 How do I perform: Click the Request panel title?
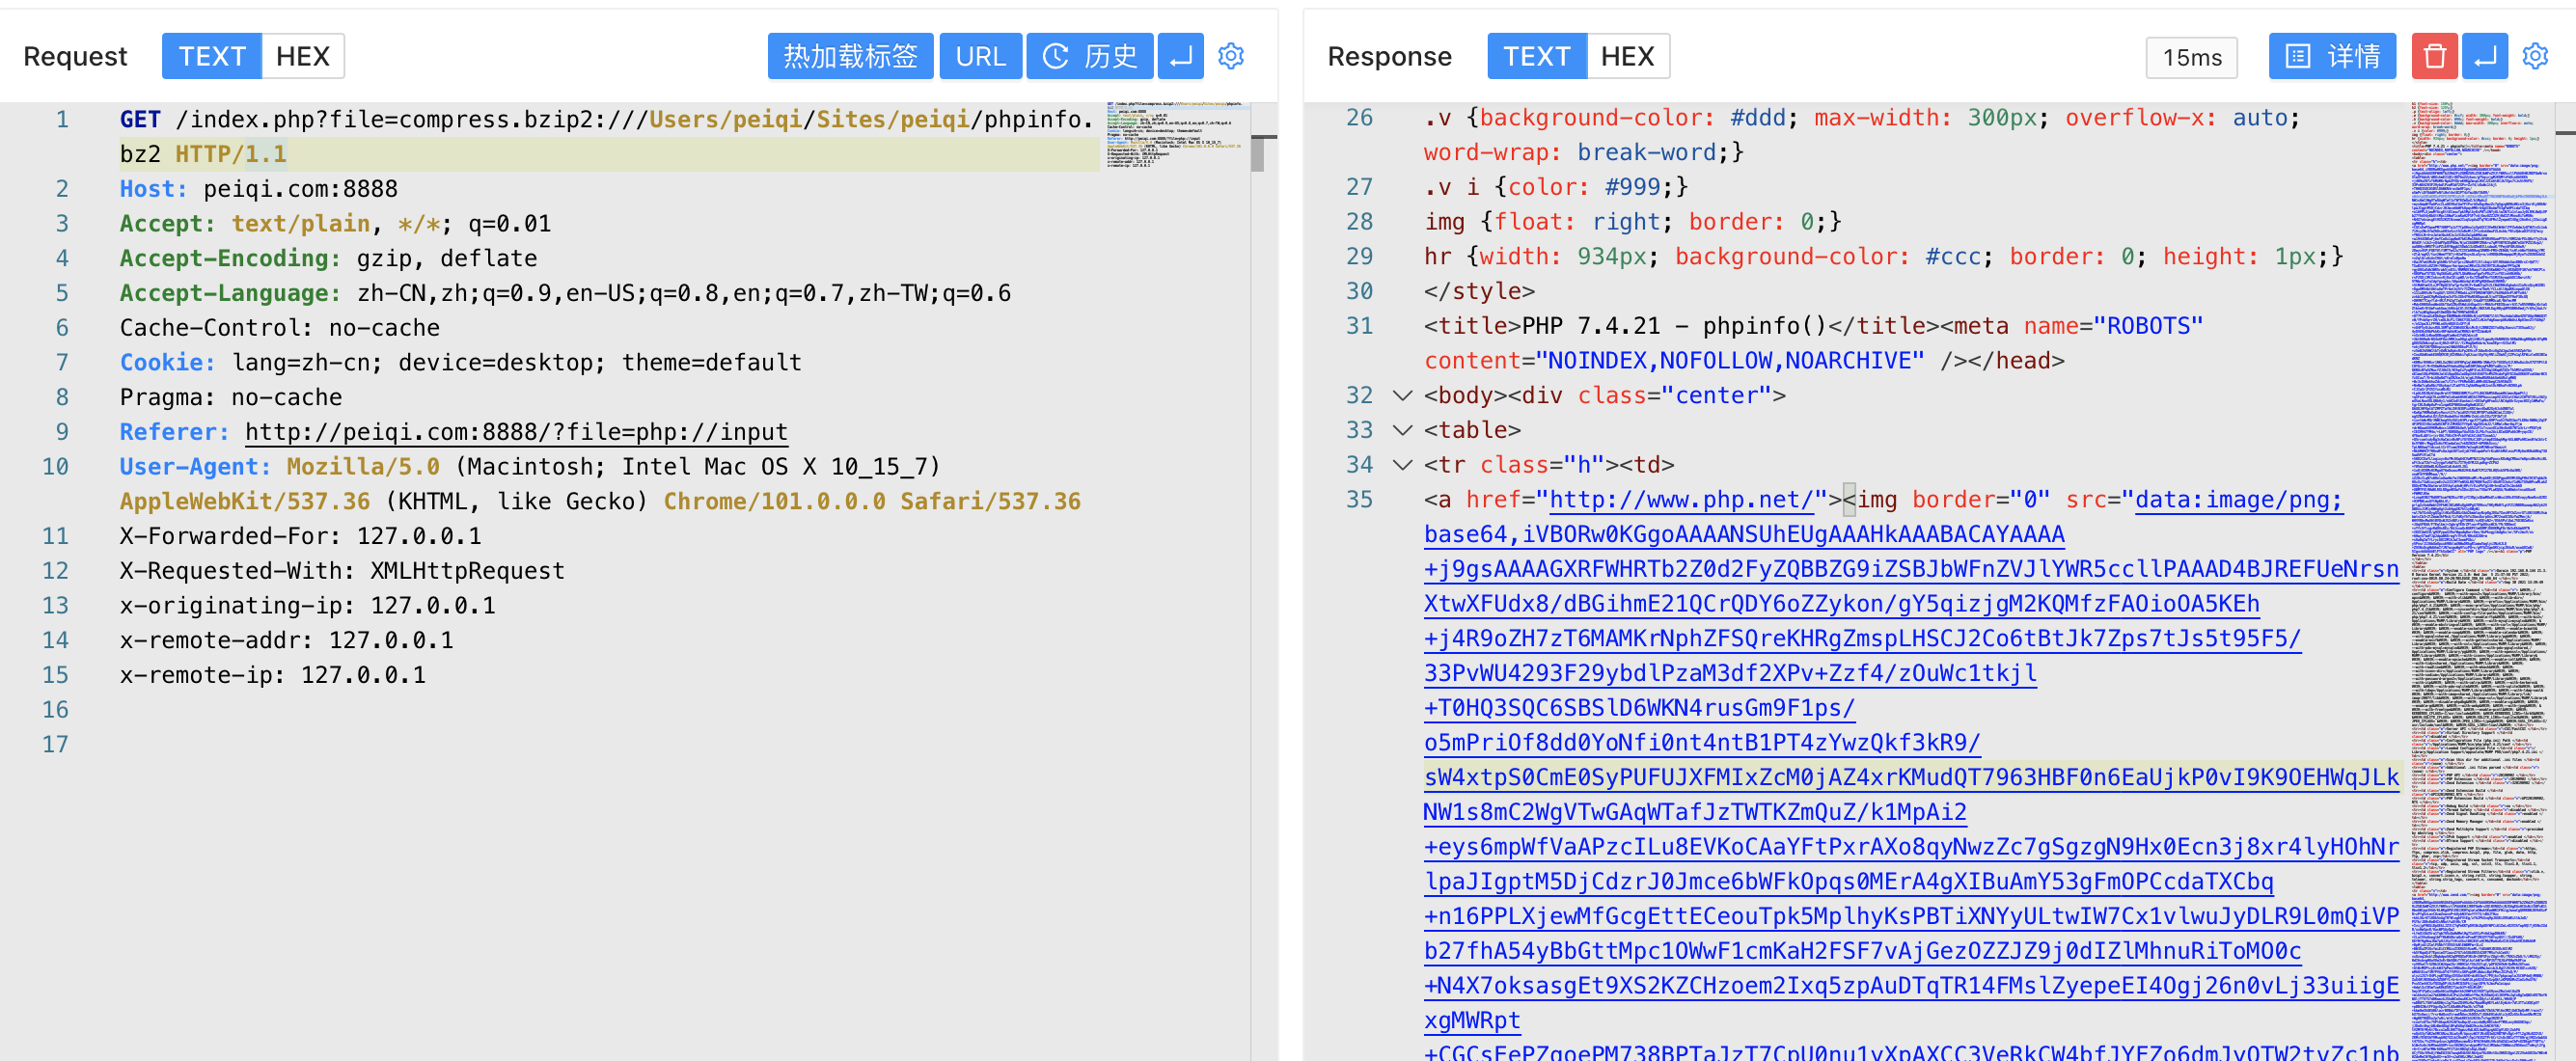(75, 56)
